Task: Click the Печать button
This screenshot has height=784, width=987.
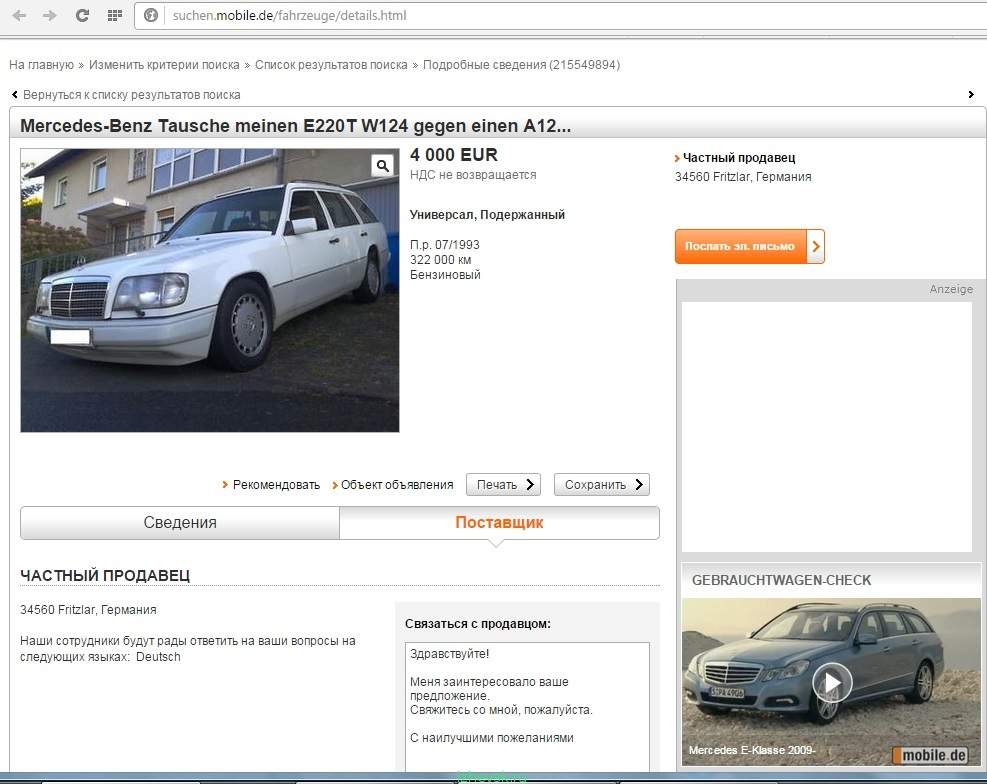Action: click(x=504, y=484)
